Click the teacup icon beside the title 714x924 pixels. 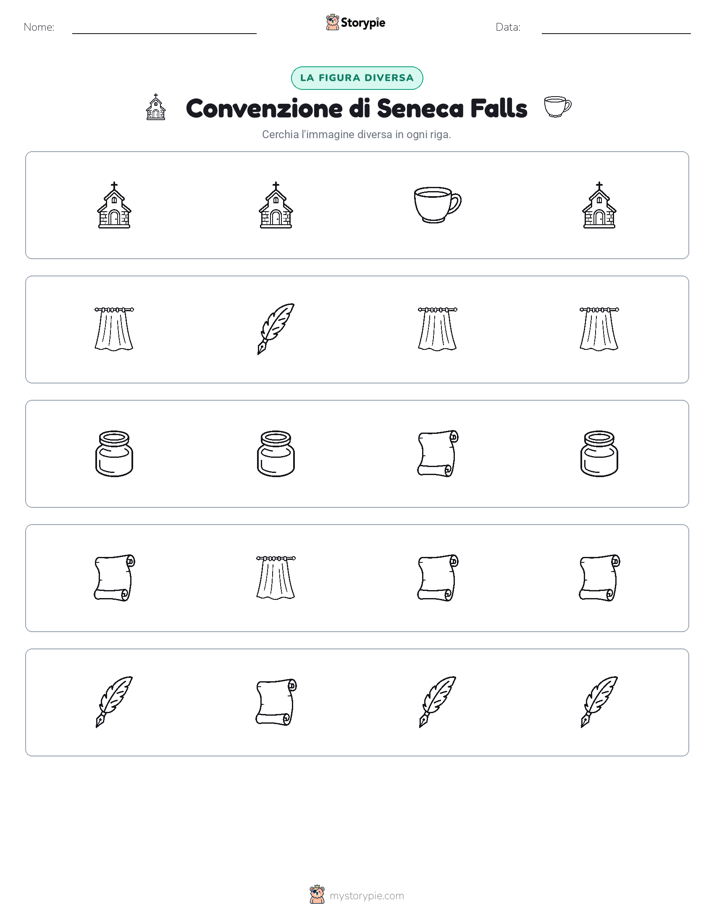coord(557,107)
